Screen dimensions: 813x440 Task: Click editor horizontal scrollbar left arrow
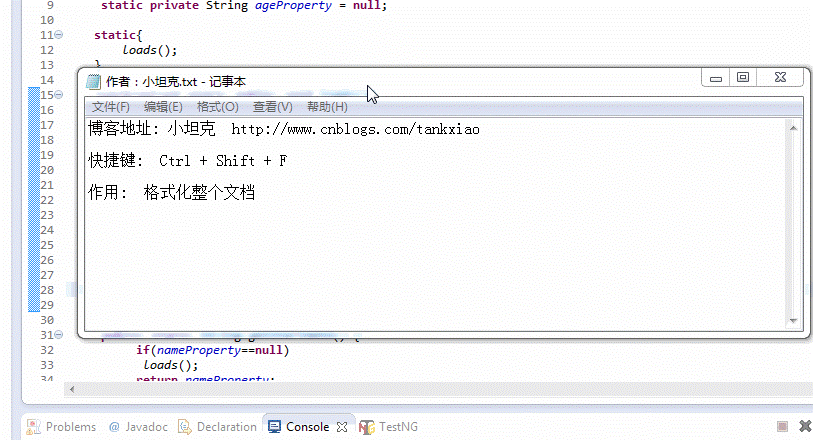[72, 389]
